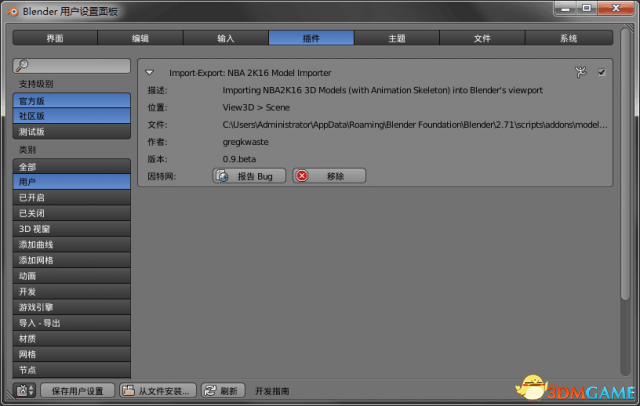Click the 移除 button to remove addon
This screenshot has width=640, height=406.
click(329, 176)
